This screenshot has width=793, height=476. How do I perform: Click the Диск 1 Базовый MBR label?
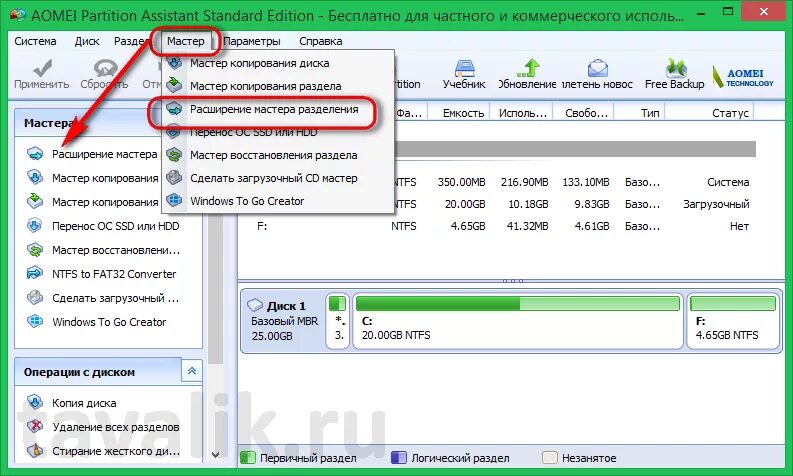click(284, 321)
